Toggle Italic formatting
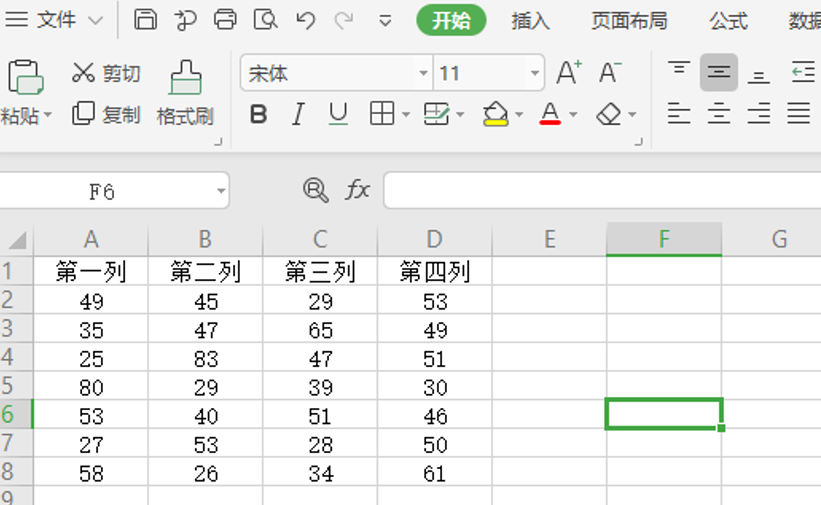The height and width of the screenshot is (505, 821). pyautogui.click(x=298, y=114)
